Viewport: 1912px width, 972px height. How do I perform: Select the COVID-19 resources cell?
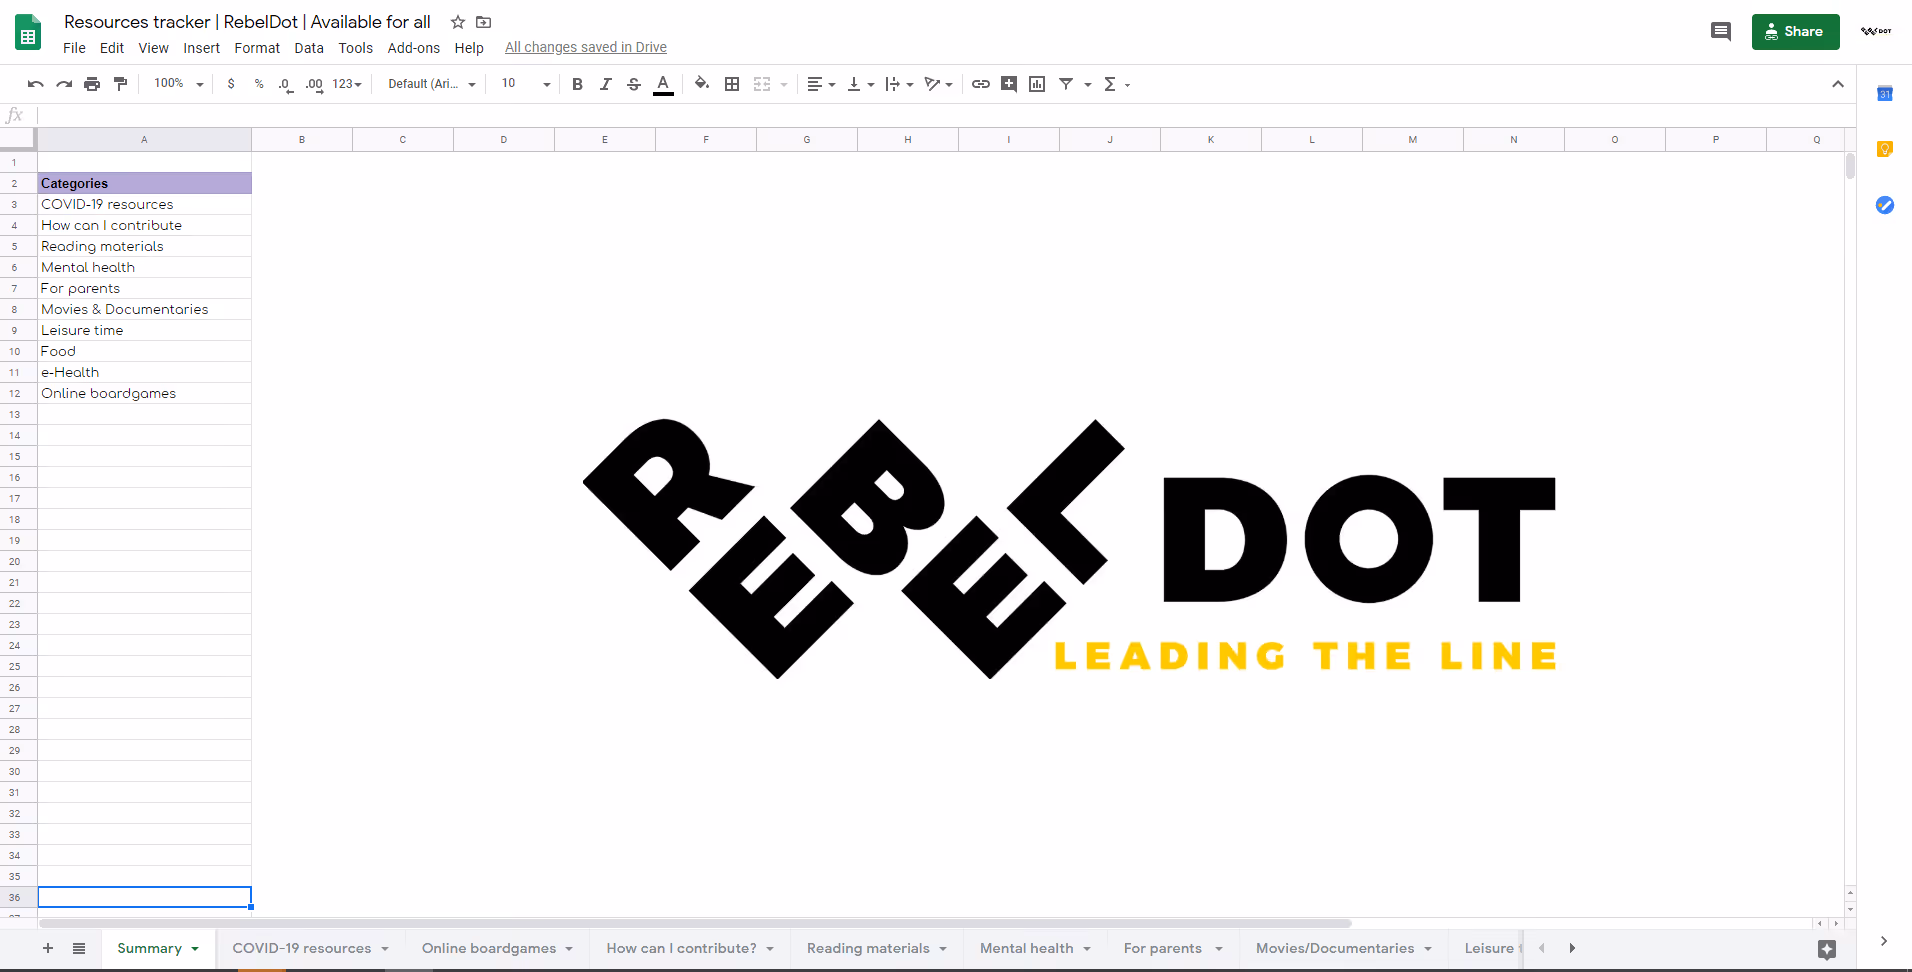click(x=145, y=204)
